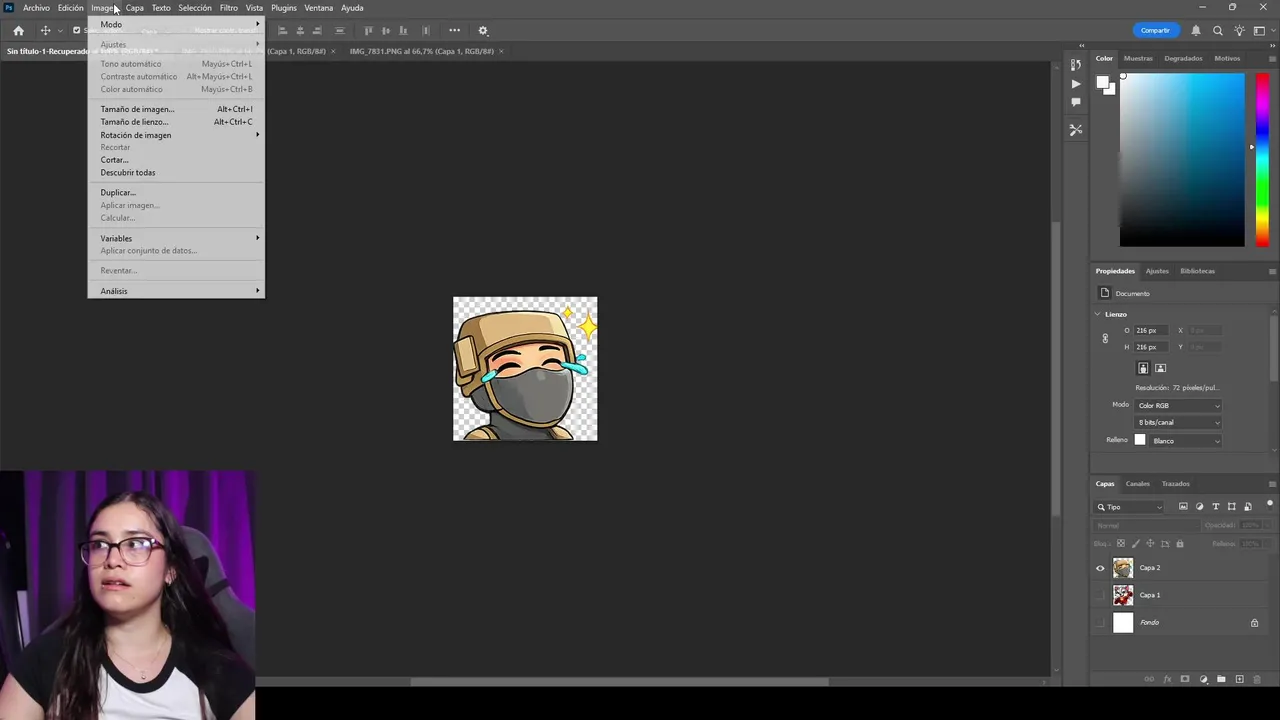The height and width of the screenshot is (720, 1280).
Task: Expand the Variables submenu
Action: pyautogui.click(x=176, y=238)
